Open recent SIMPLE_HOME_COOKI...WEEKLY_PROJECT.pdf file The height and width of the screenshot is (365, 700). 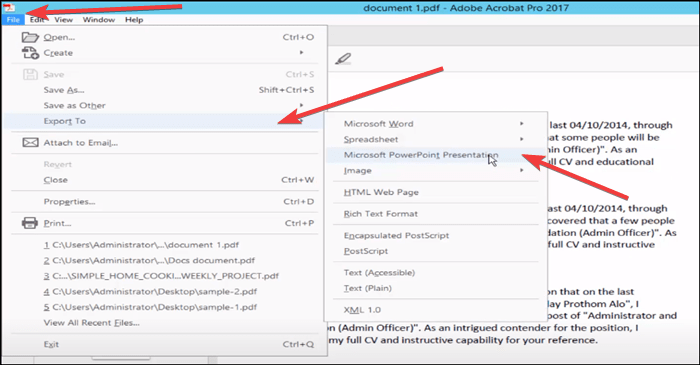pyautogui.click(x=161, y=276)
